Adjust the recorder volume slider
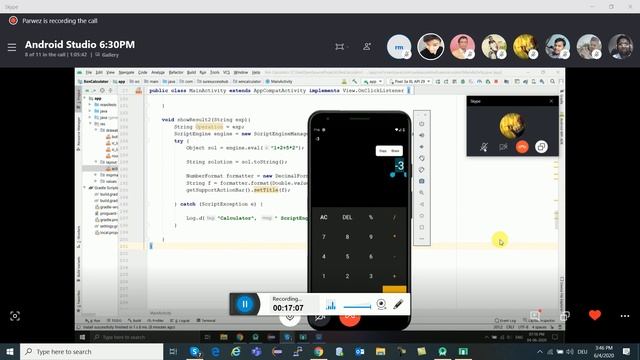The image size is (640, 360). click(357, 307)
